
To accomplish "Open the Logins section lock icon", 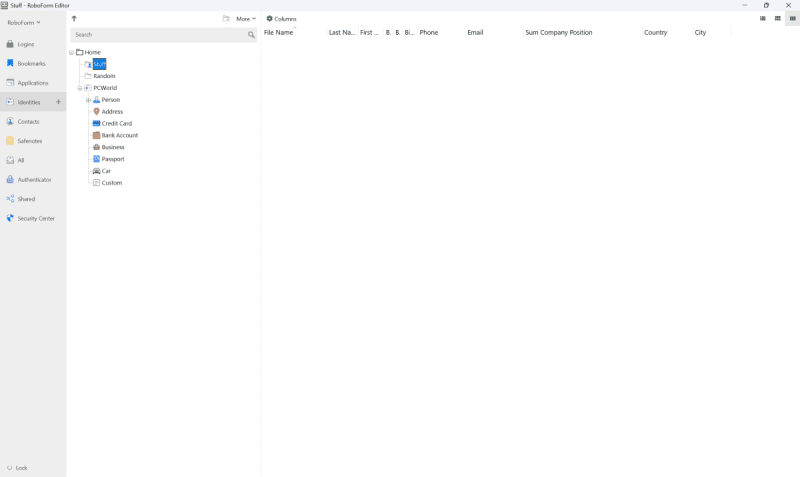I will click(10, 44).
